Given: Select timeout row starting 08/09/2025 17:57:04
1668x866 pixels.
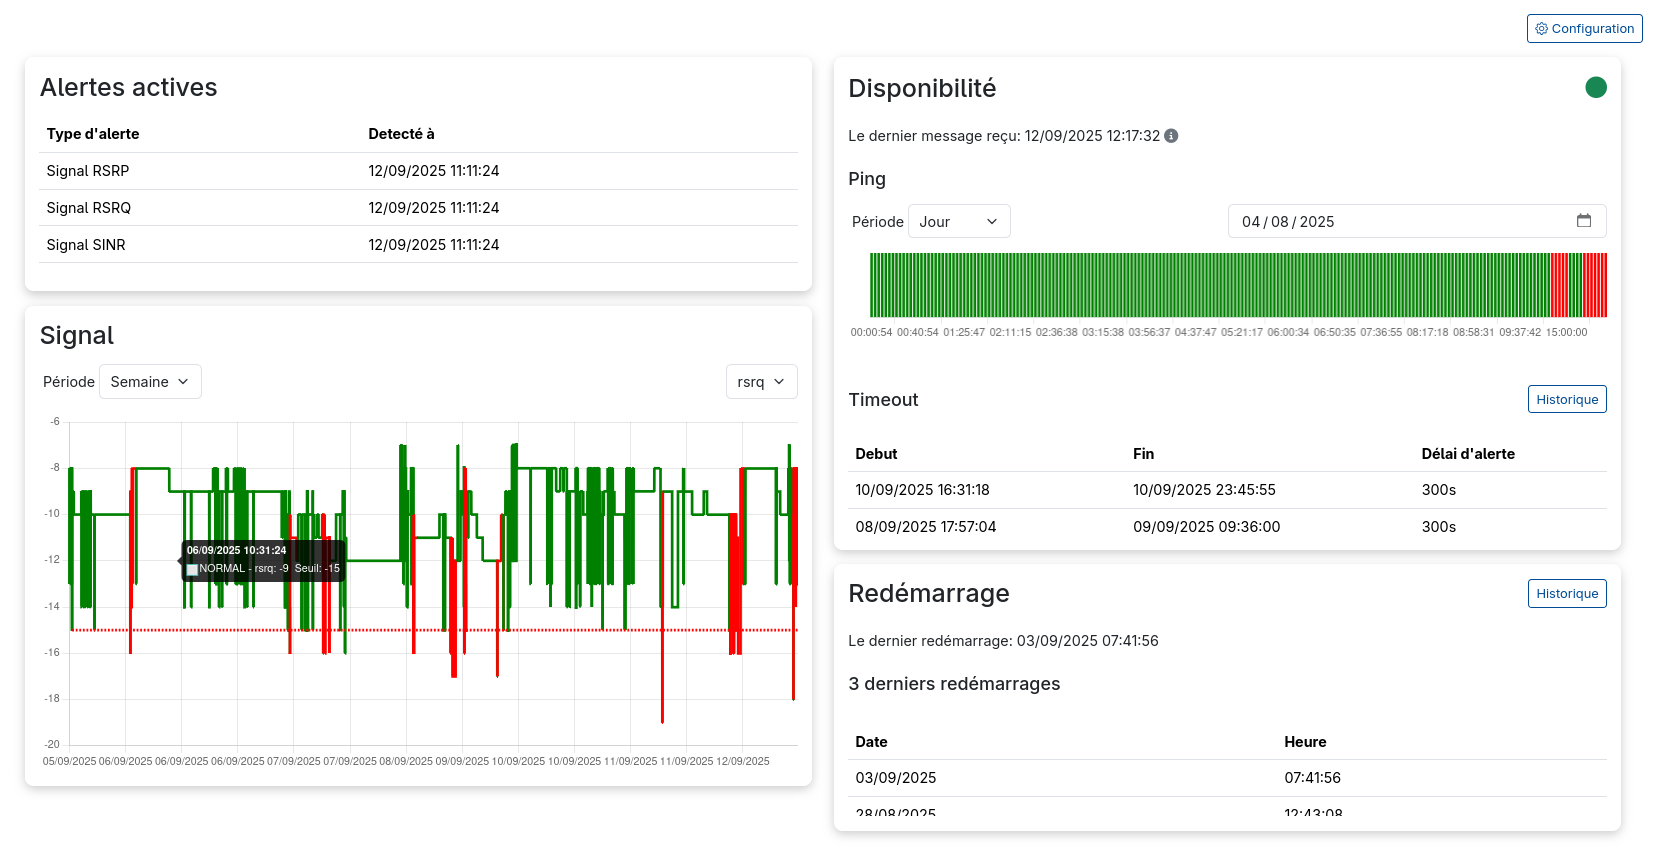Looking at the screenshot, I should pos(1227,527).
